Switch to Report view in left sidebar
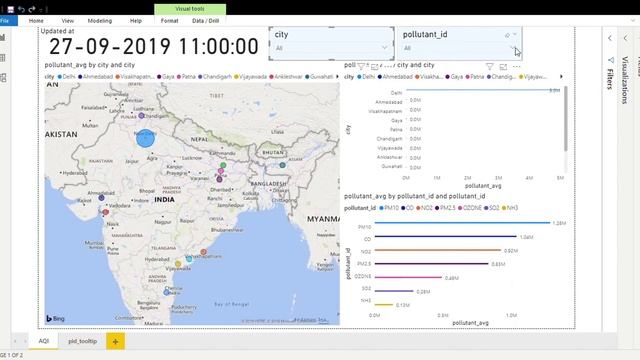The image size is (640, 360). coord(3,38)
